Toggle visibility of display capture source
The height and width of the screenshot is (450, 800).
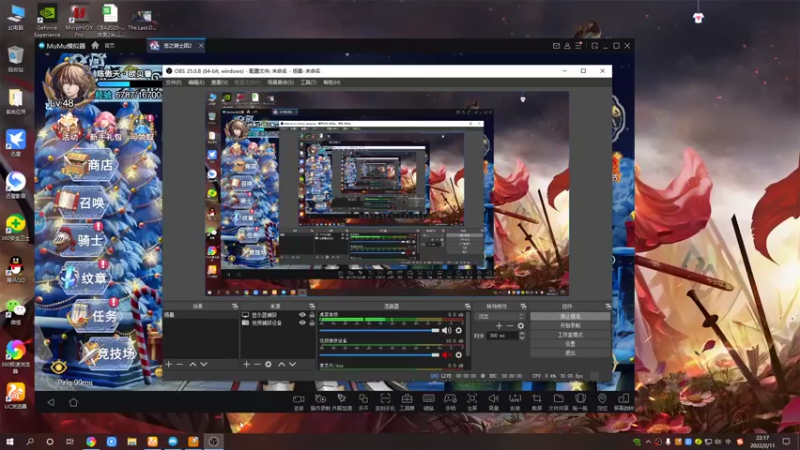[302, 315]
